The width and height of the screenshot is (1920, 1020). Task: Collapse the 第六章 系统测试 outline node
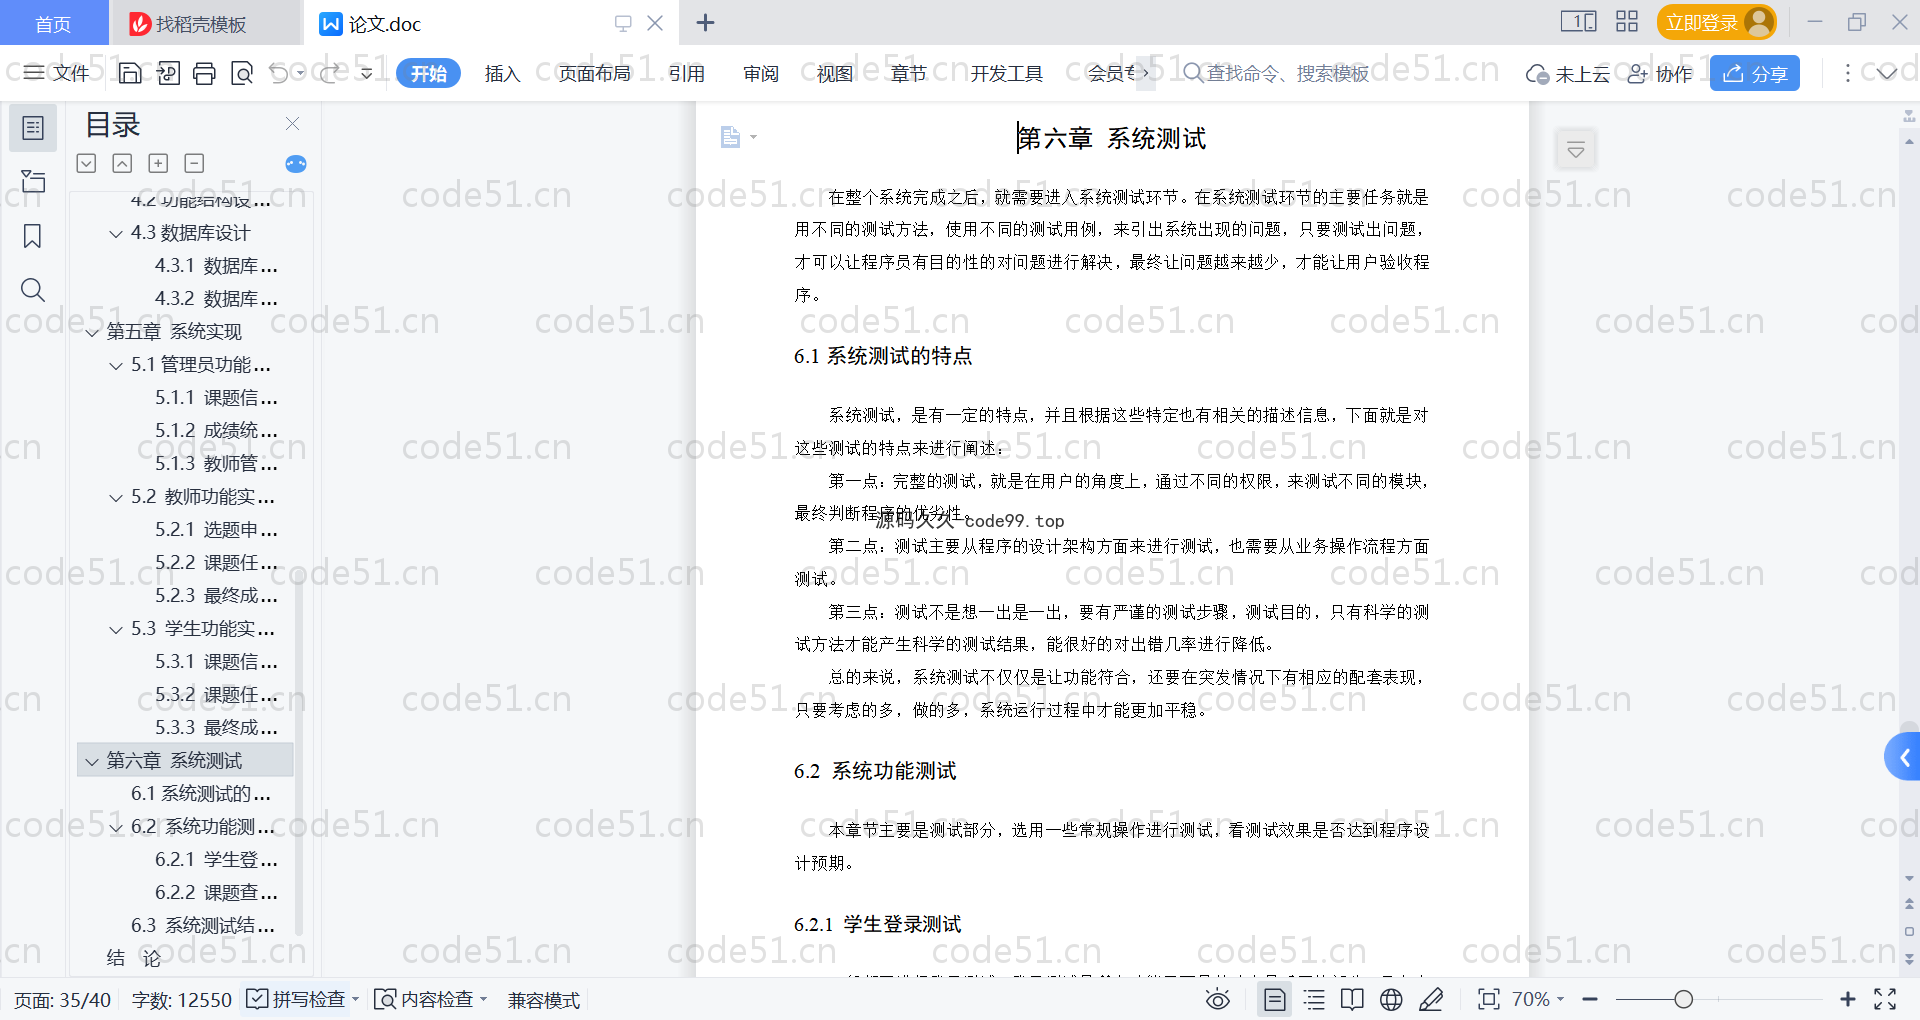point(92,762)
